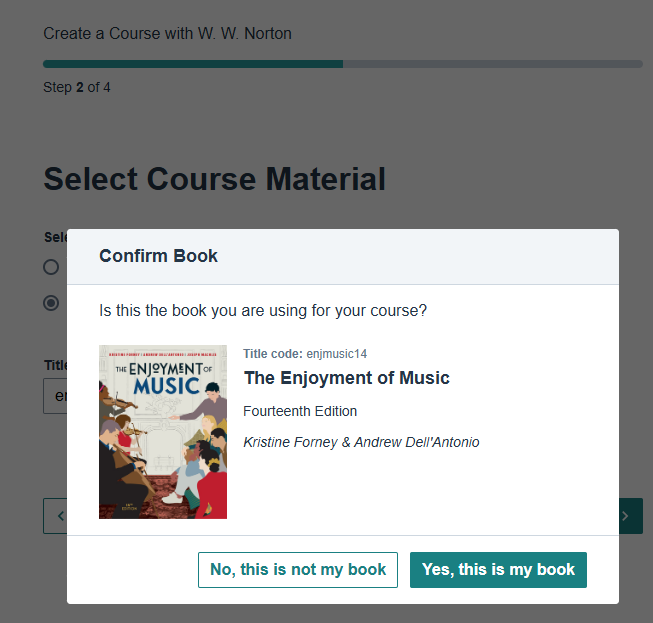Screen dimensions: 653x623
Task: Click the Select Course Material heading
Action: point(214,180)
